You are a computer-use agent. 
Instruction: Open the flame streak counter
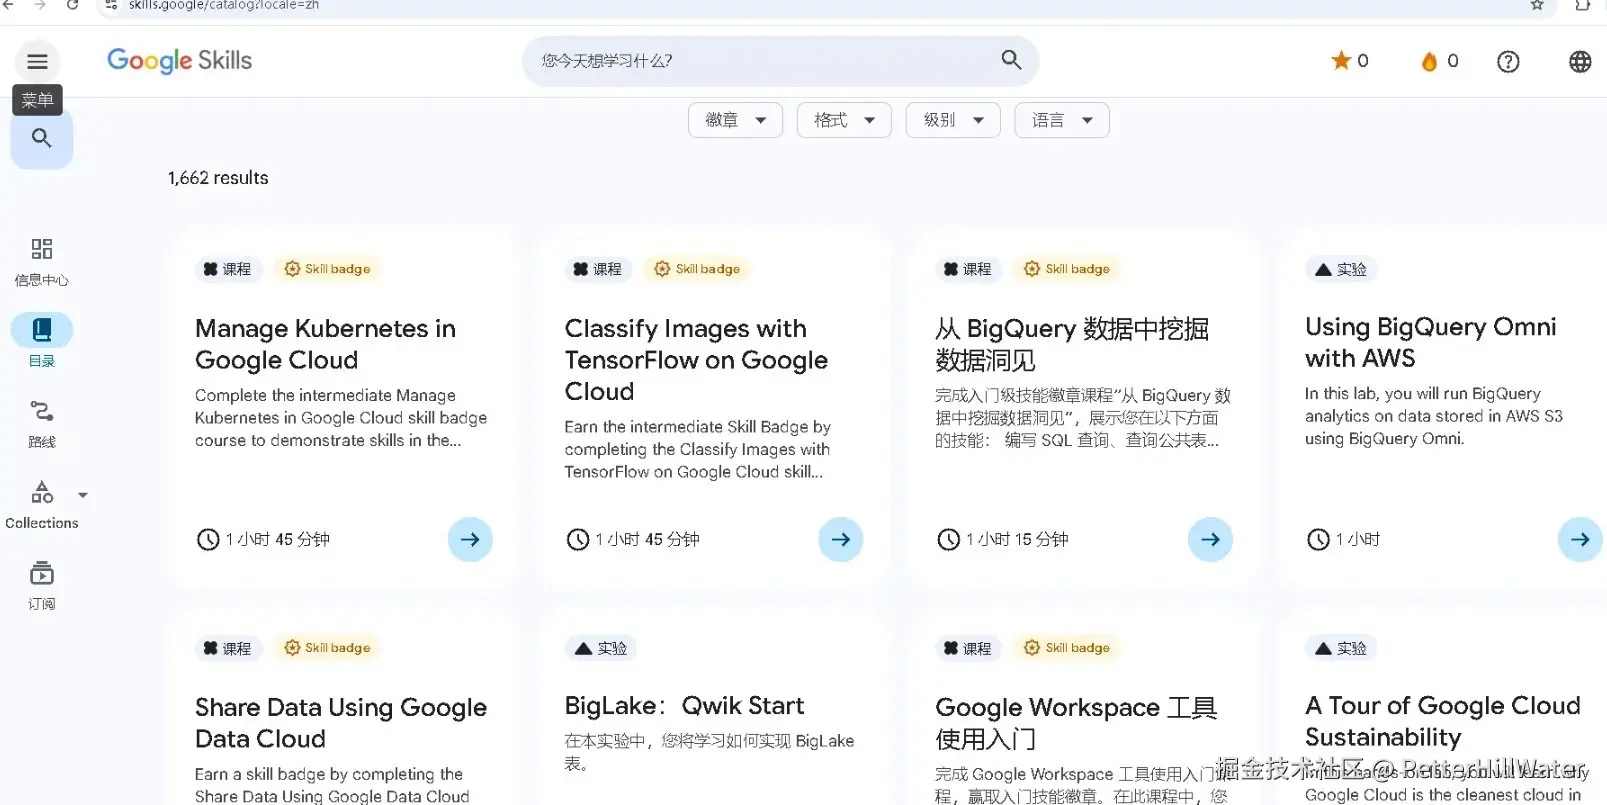1440,61
